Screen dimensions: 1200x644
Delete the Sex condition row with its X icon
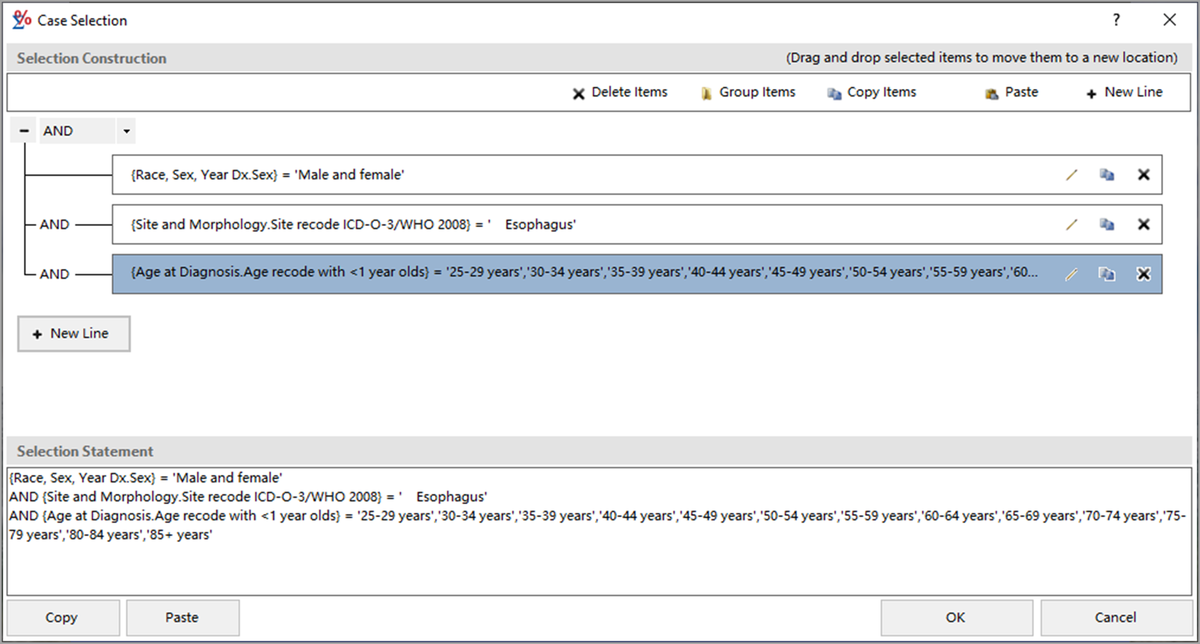1144,174
